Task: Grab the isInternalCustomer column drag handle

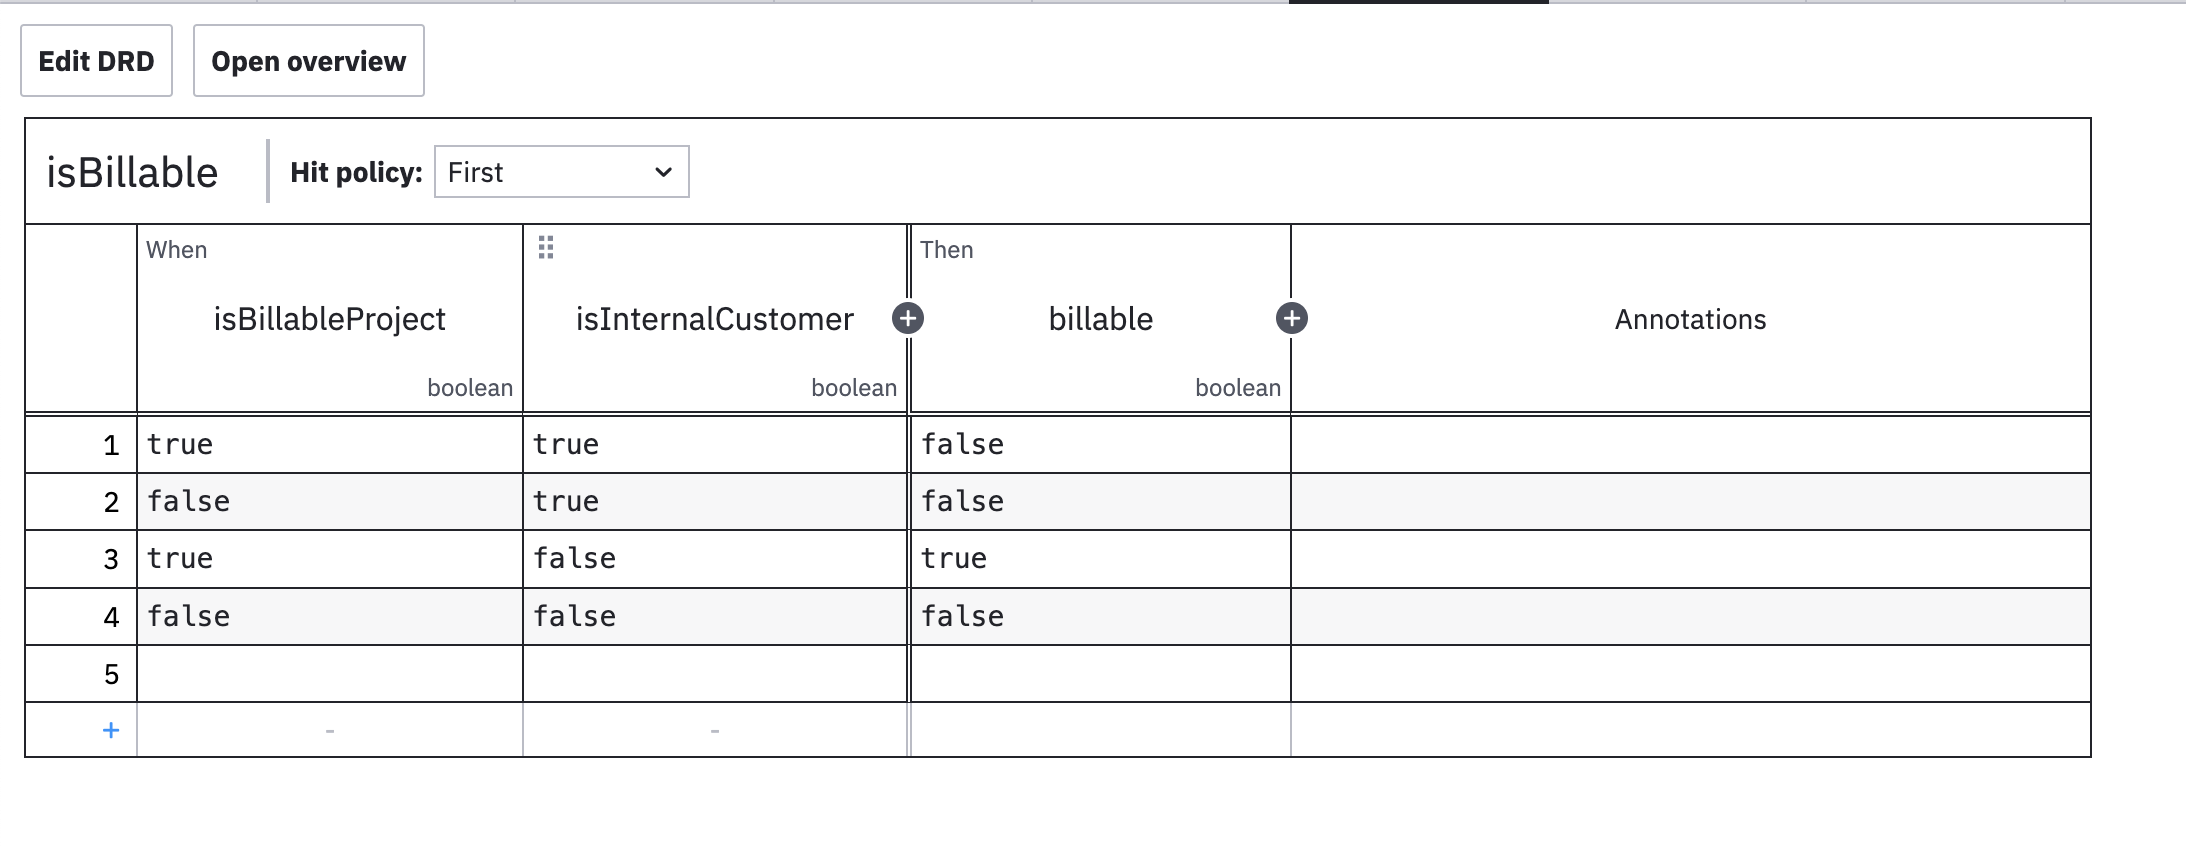Action: pyautogui.click(x=546, y=248)
